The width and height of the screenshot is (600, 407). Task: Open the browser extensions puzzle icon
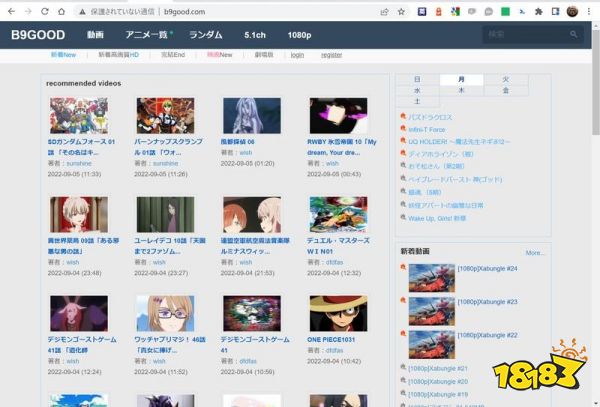(x=539, y=12)
